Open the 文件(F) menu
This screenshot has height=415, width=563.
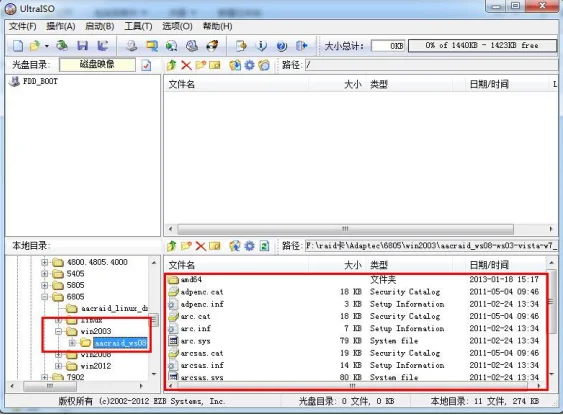[x=23, y=26]
